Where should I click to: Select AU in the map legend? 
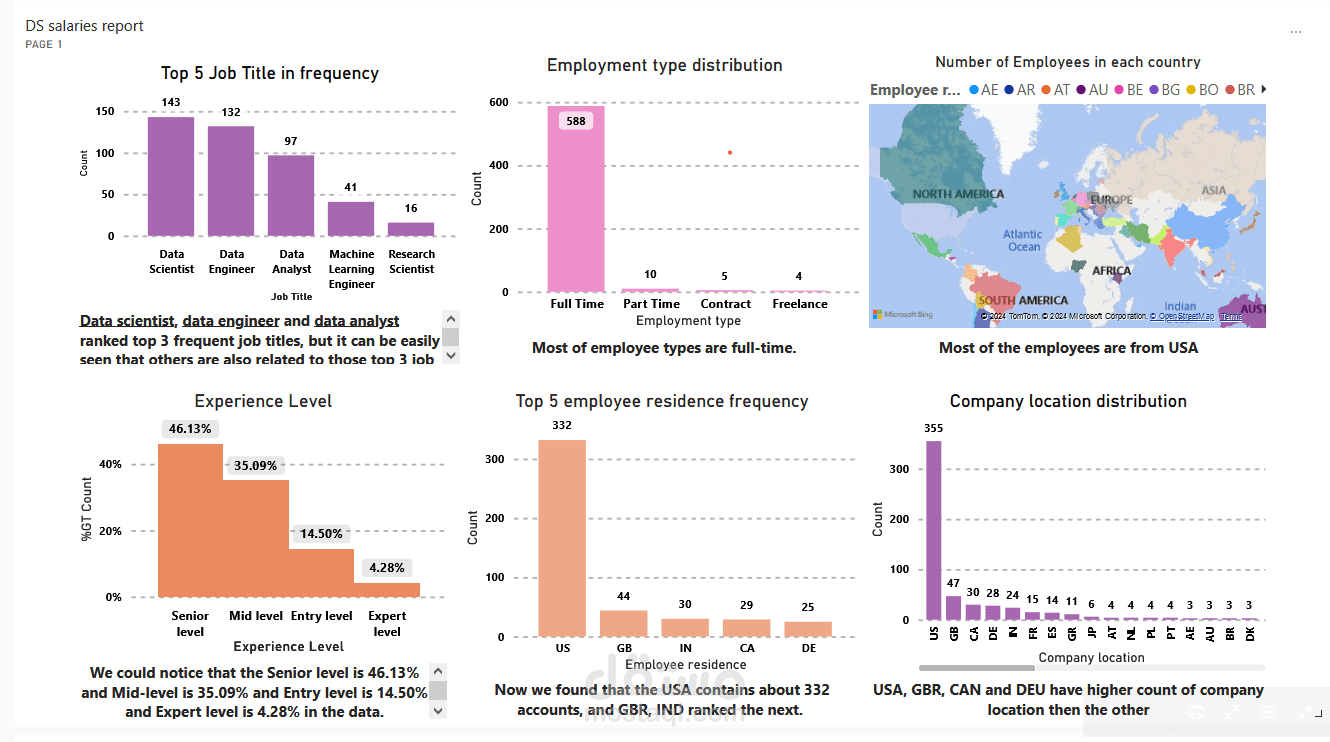coord(1092,90)
